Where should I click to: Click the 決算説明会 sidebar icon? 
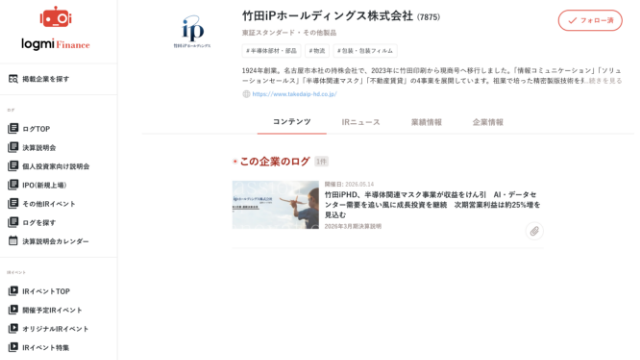click(x=13, y=147)
